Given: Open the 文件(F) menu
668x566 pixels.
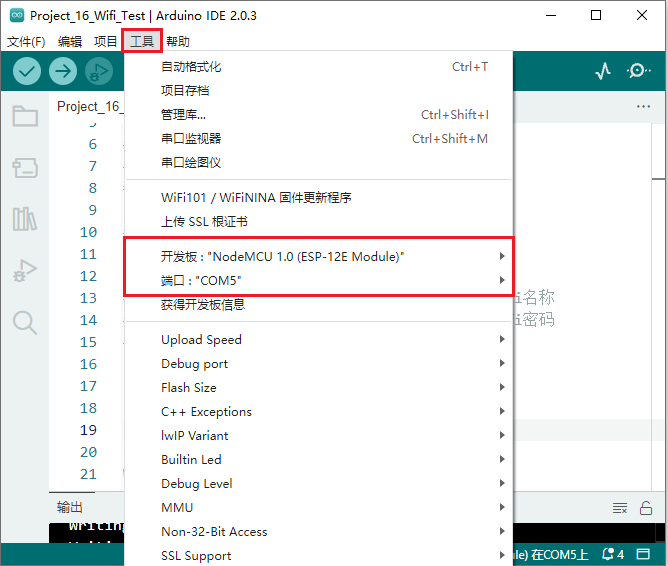Looking at the screenshot, I should (26, 42).
